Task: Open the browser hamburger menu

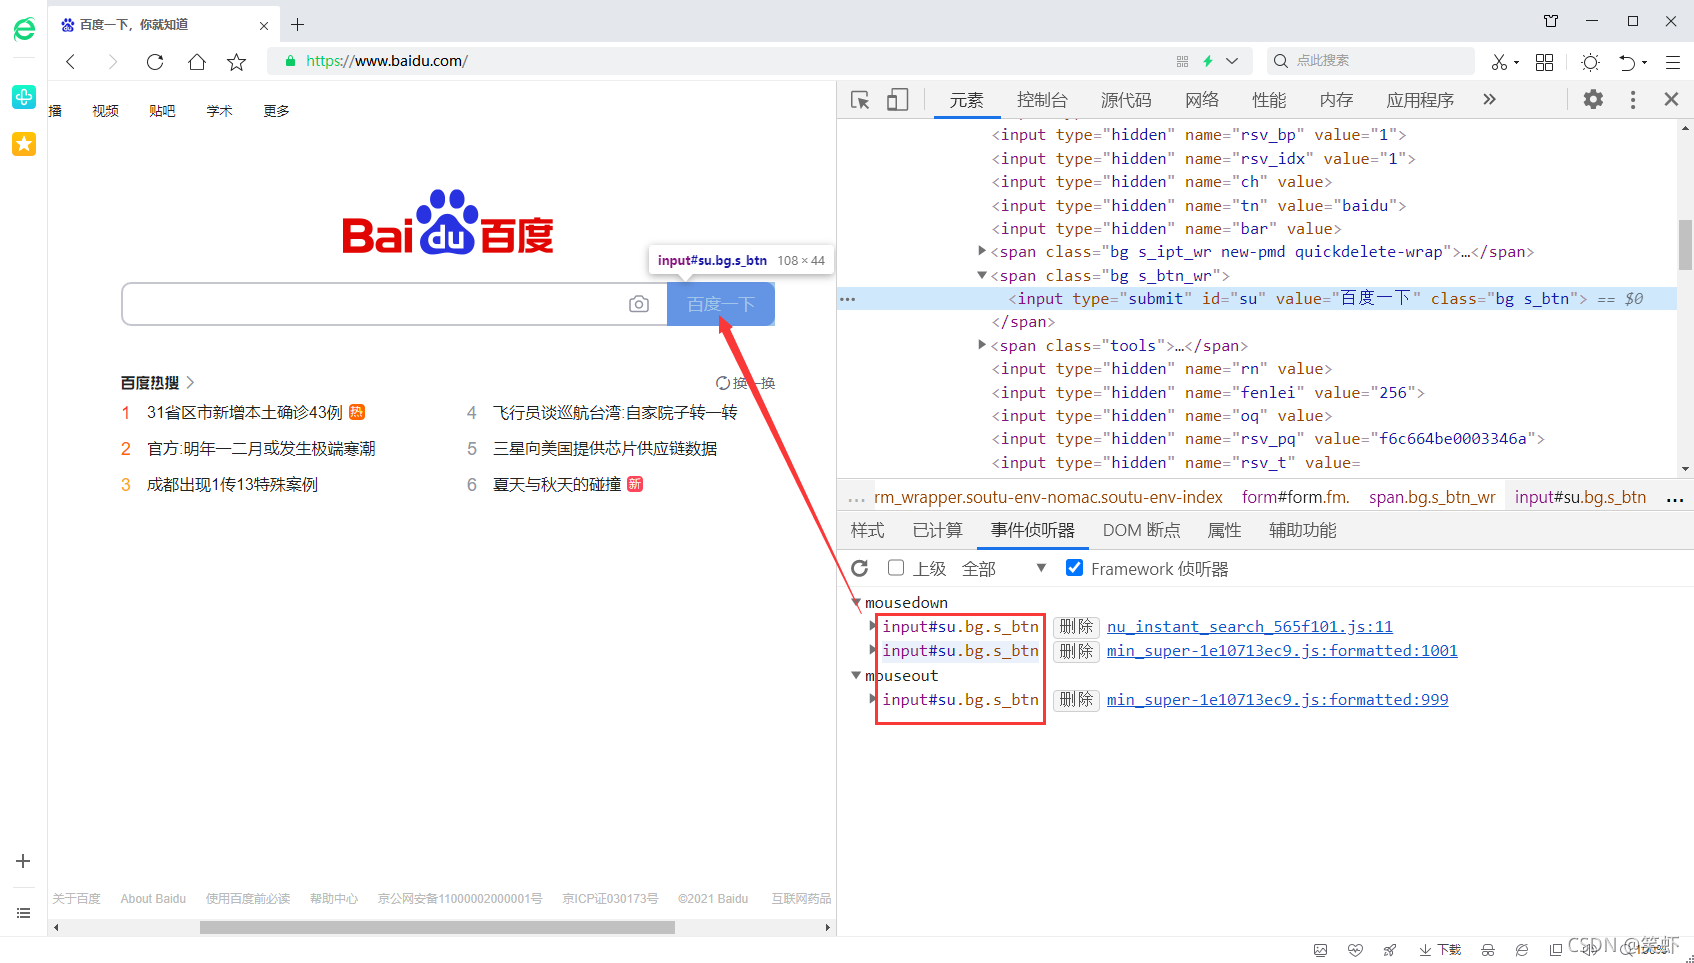Action: pyautogui.click(x=1673, y=62)
